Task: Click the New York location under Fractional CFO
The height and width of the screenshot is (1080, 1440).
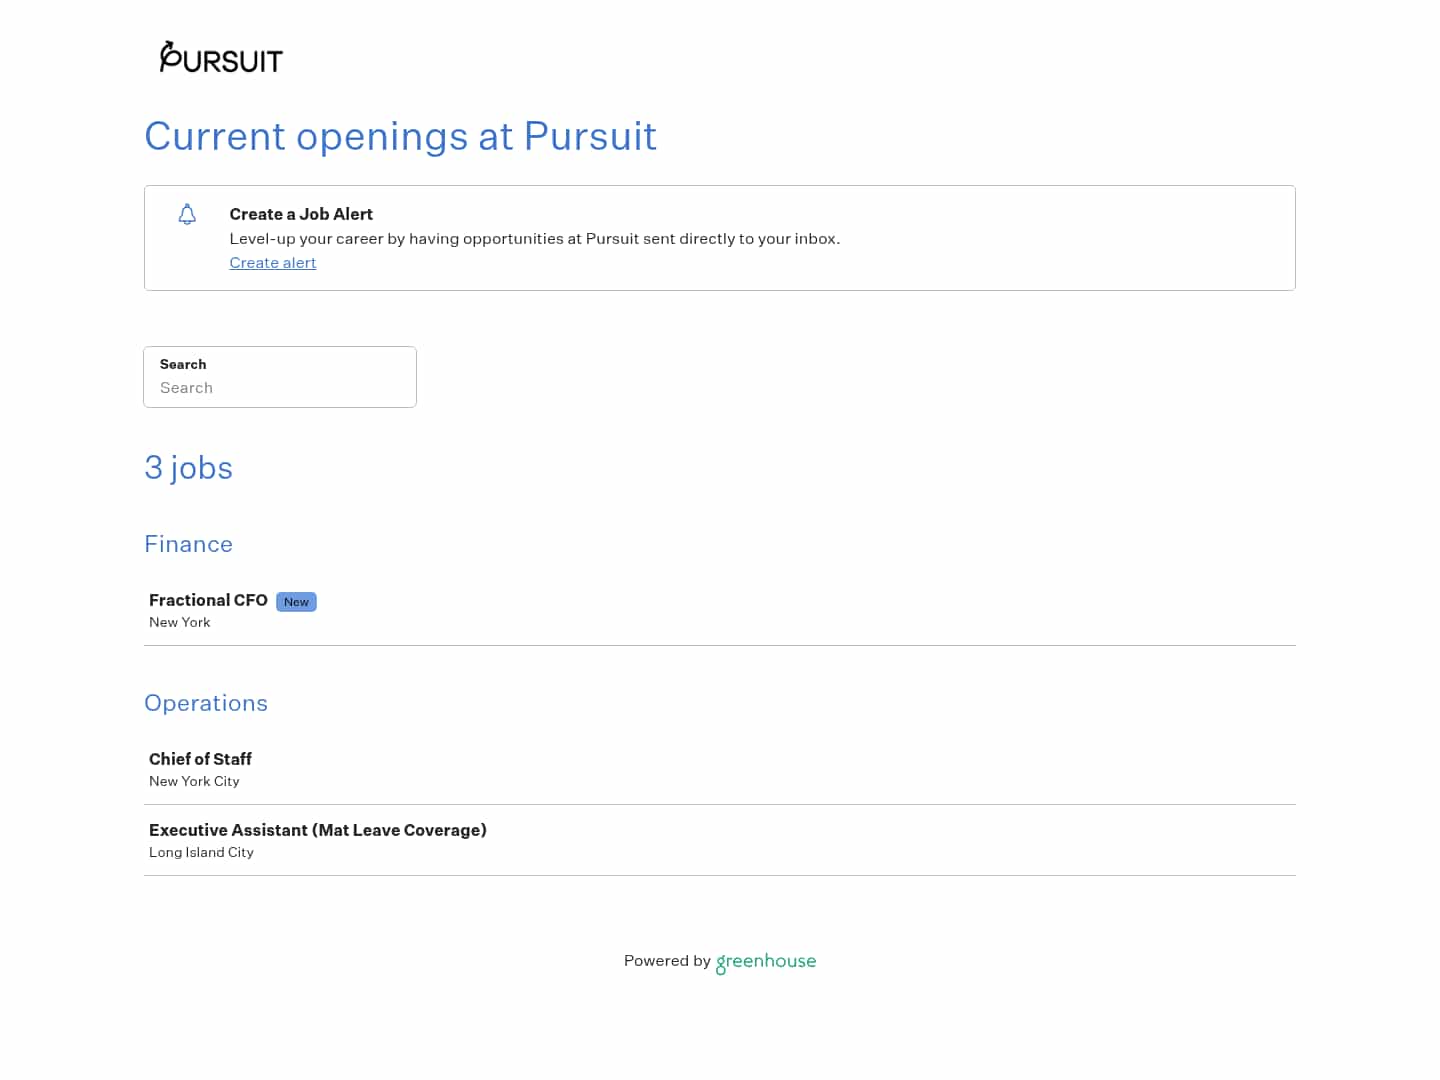Action: [180, 622]
